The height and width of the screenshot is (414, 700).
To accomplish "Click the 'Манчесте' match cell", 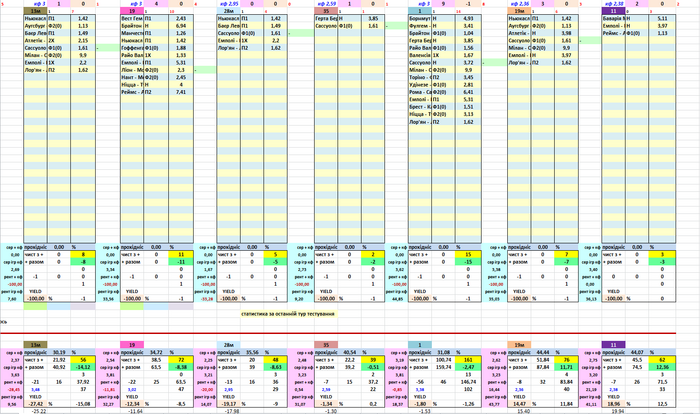I will 132,33.
